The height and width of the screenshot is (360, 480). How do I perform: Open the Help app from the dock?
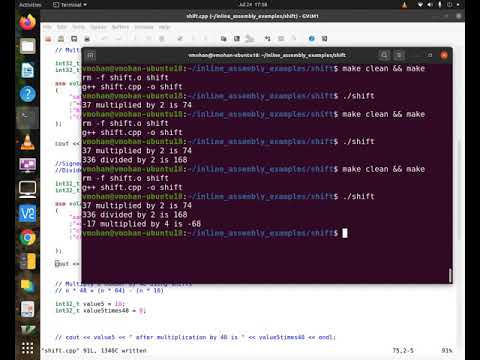pos(27,94)
